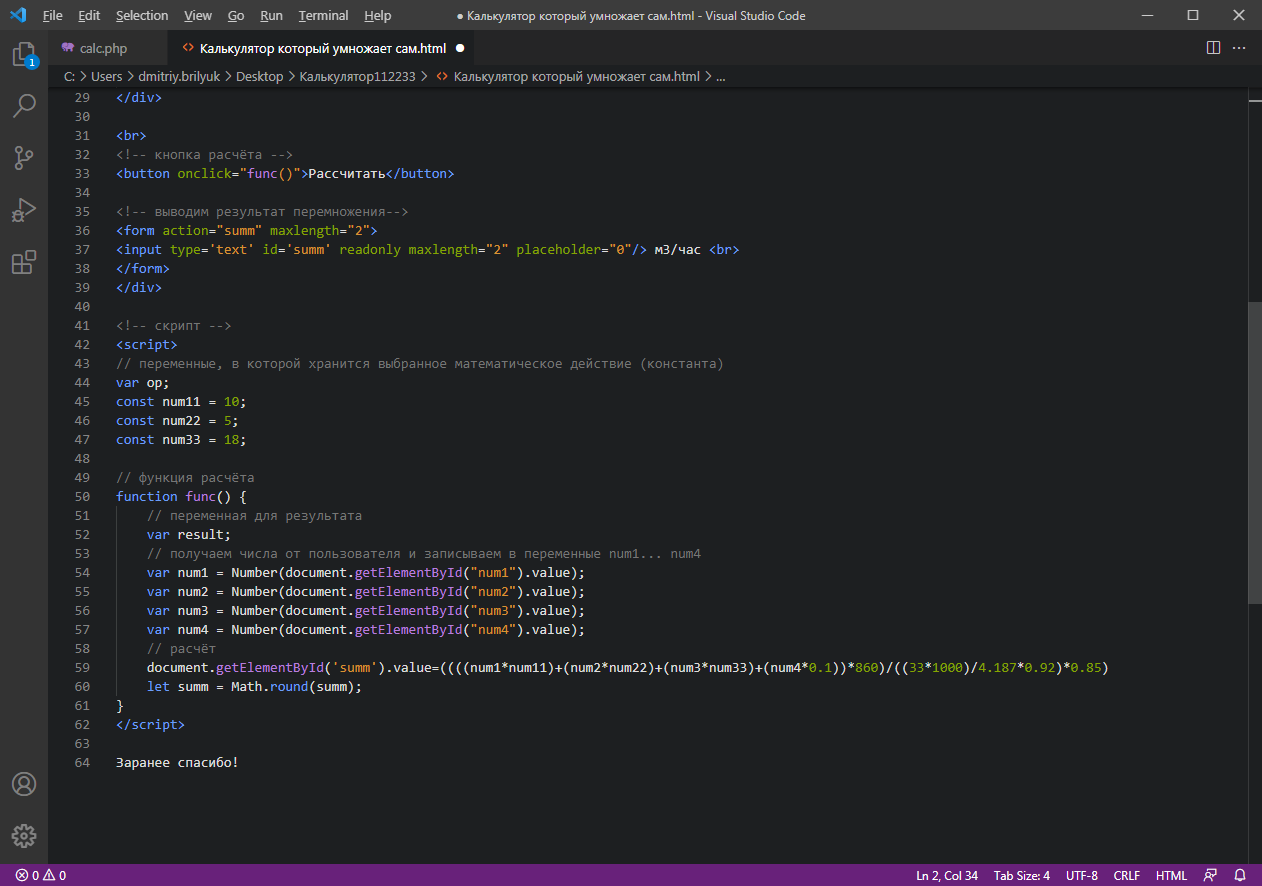Viewport: 1262px width, 886px height.
Task: Click the C: breadcrumb segment
Action: (x=70, y=76)
